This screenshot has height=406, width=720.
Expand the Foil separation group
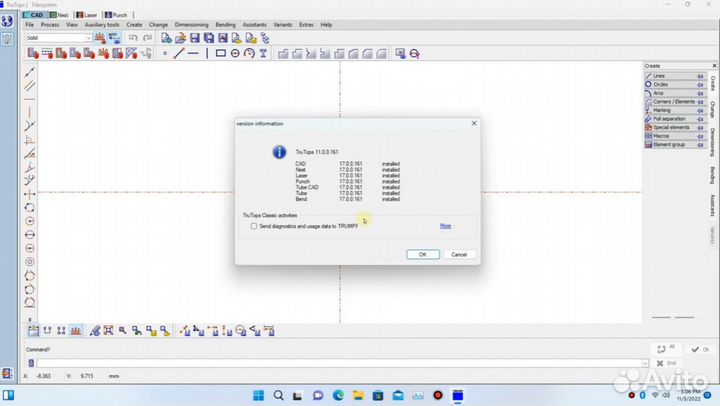pyautogui.click(x=675, y=119)
